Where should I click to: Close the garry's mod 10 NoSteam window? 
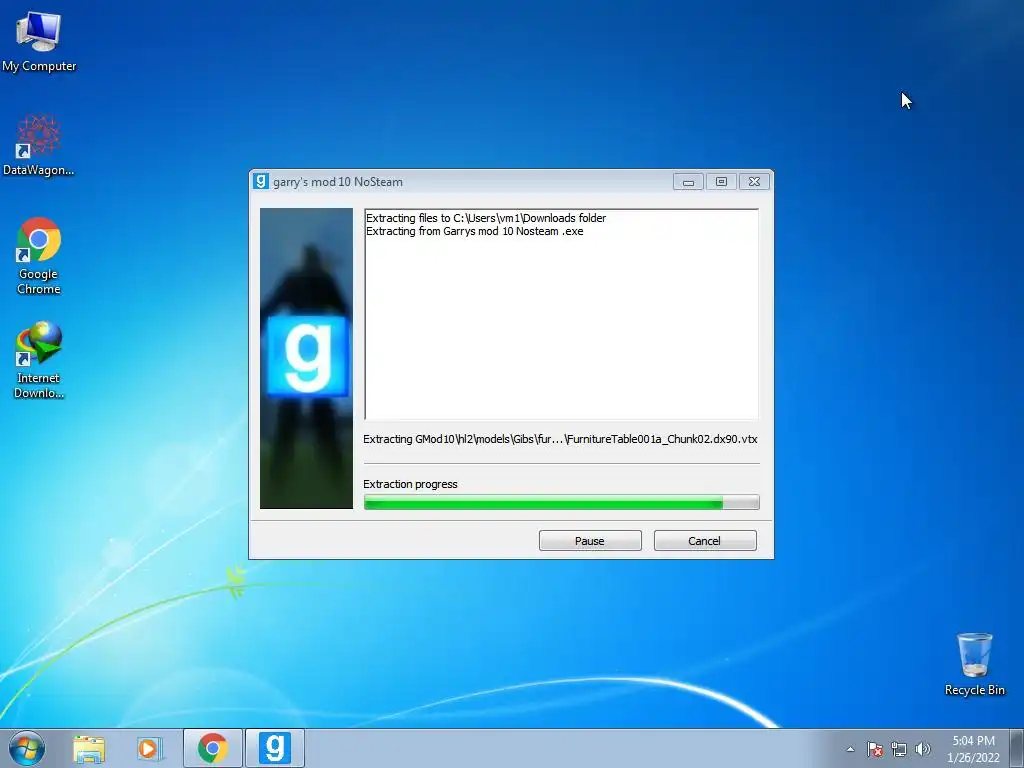tap(754, 182)
